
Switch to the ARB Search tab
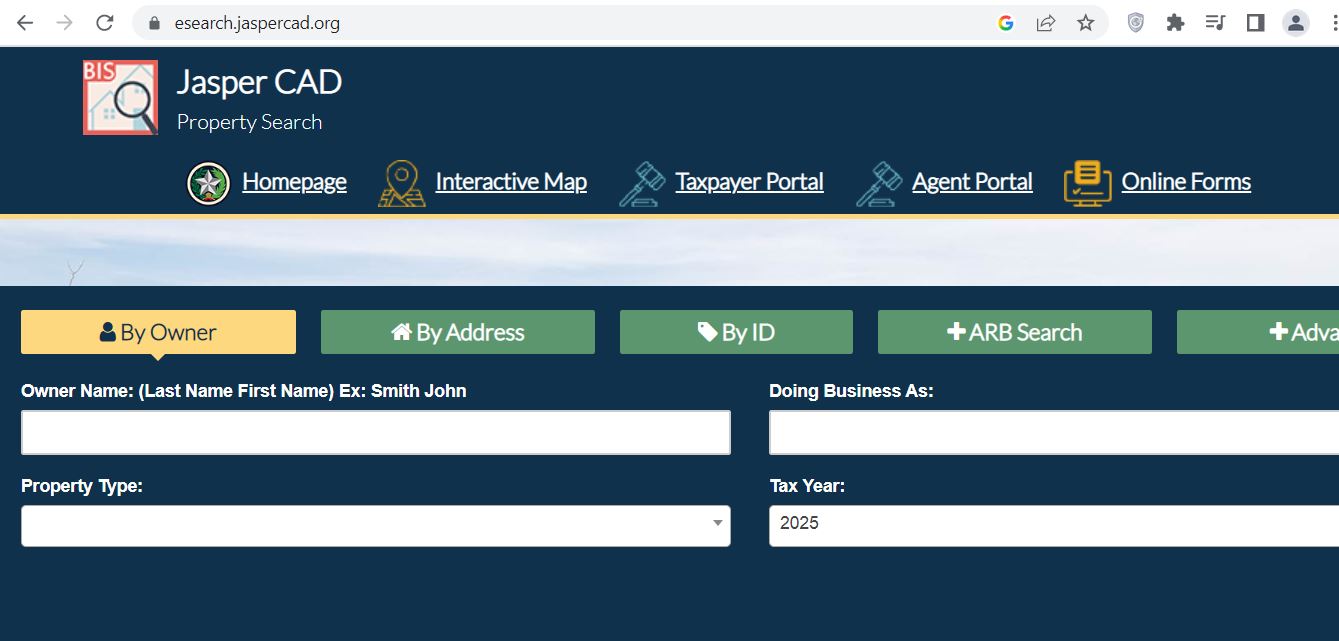coord(1015,332)
